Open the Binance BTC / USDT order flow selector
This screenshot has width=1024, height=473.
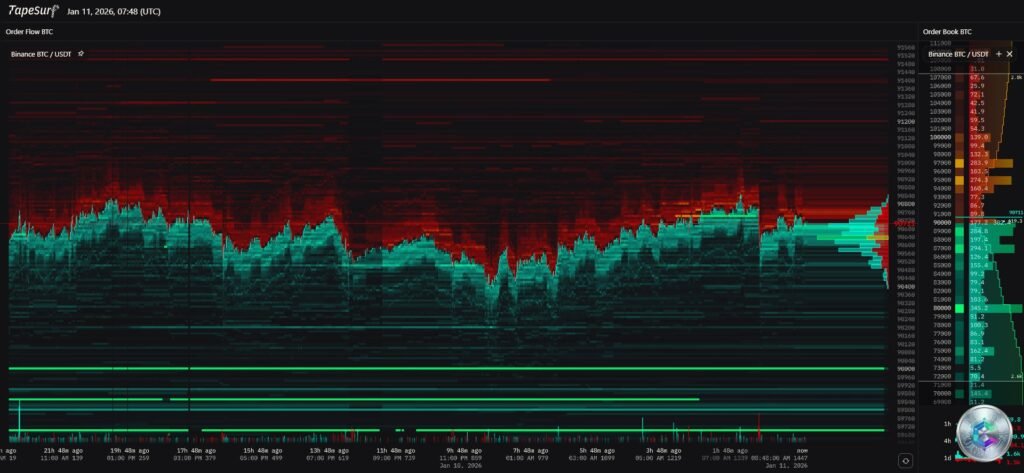tap(42, 53)
